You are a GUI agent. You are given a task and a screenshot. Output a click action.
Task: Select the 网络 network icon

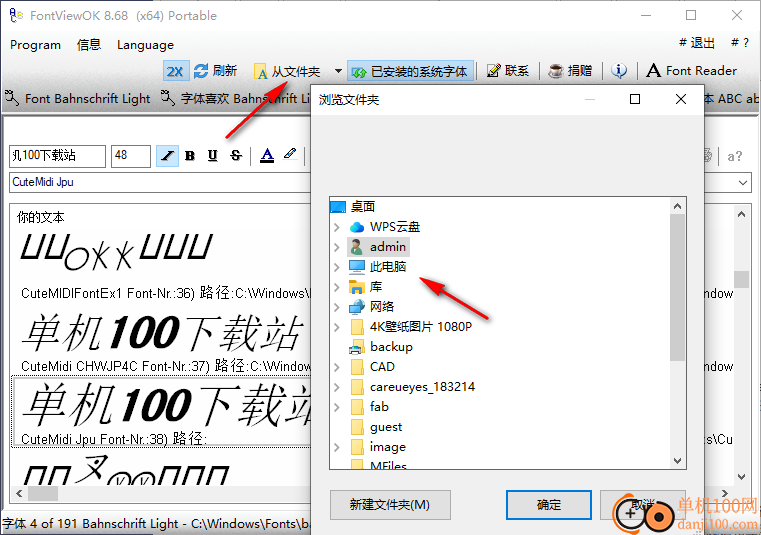click(x=357, y=307)
